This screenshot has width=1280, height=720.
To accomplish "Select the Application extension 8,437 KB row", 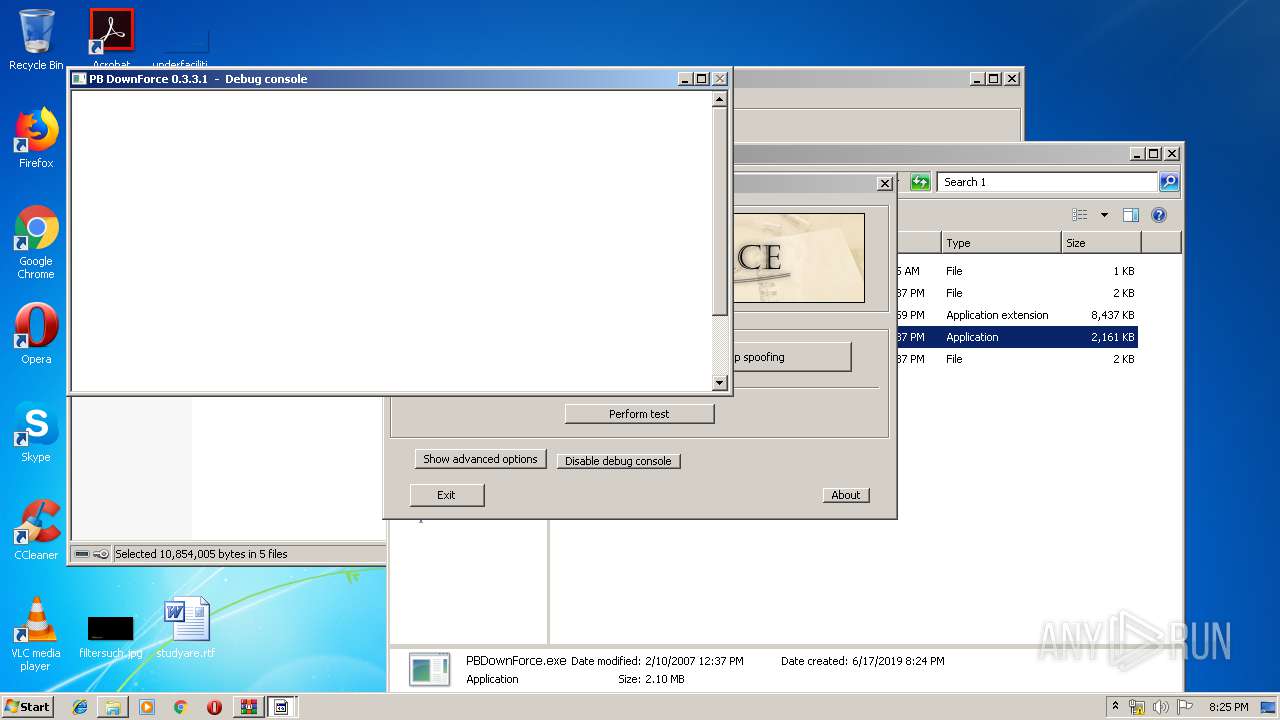I will point(1016,315).
